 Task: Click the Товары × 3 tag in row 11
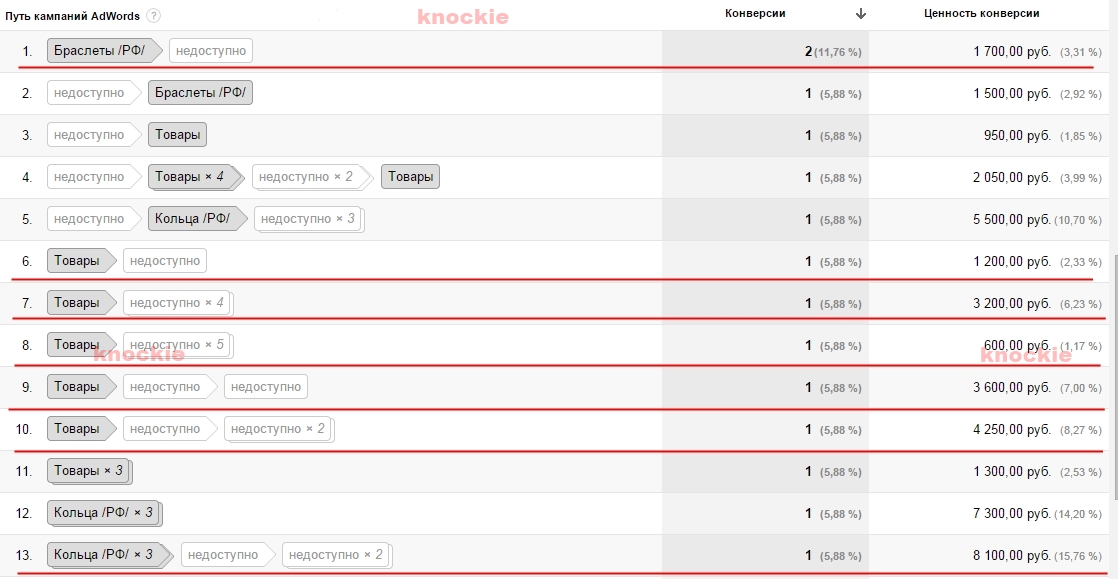pos(90,471)
